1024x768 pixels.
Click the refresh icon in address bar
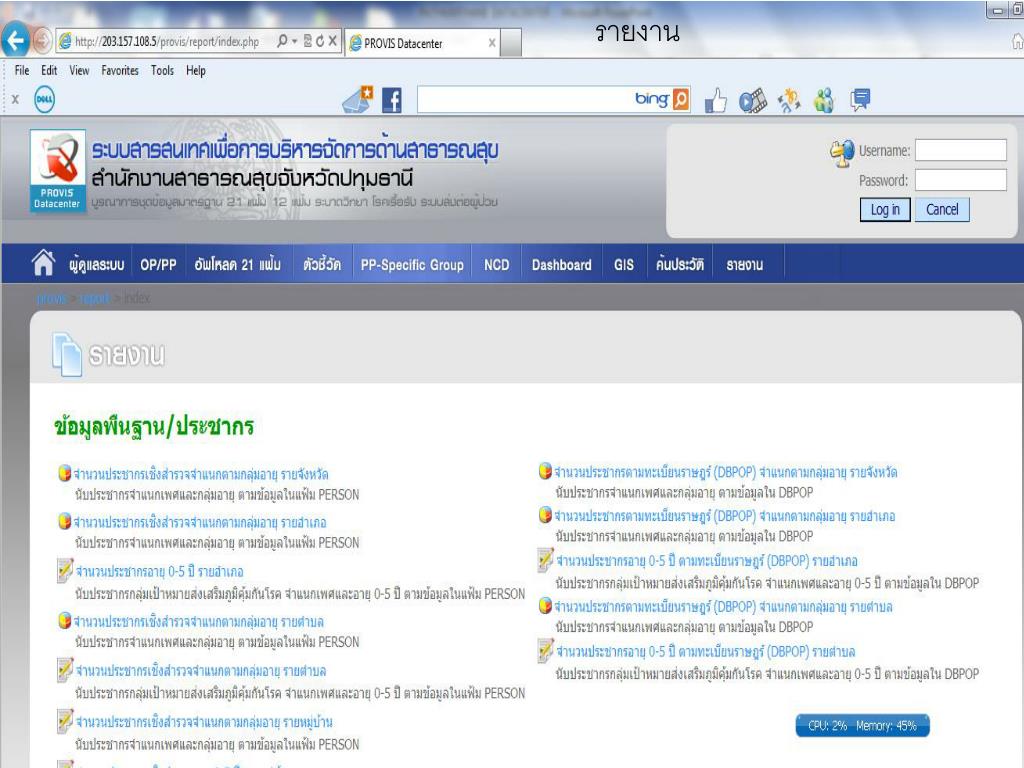(x=320, y=41)
